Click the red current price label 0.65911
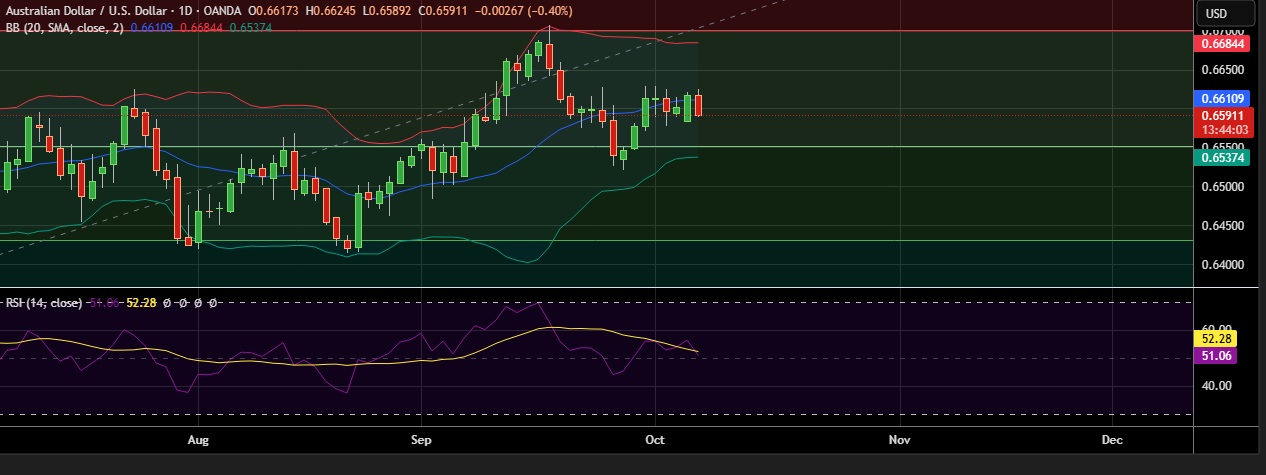 click(1222, 115)
